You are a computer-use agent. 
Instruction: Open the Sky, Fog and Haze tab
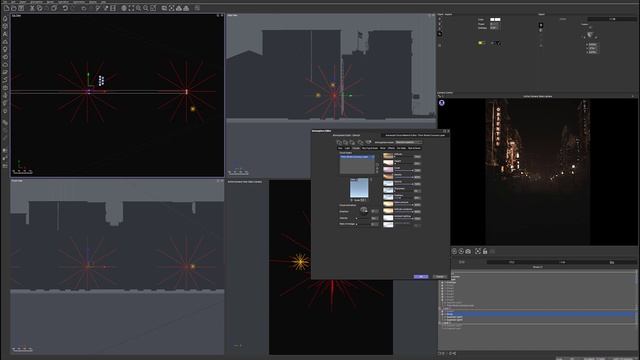click(x=370, y=148)
